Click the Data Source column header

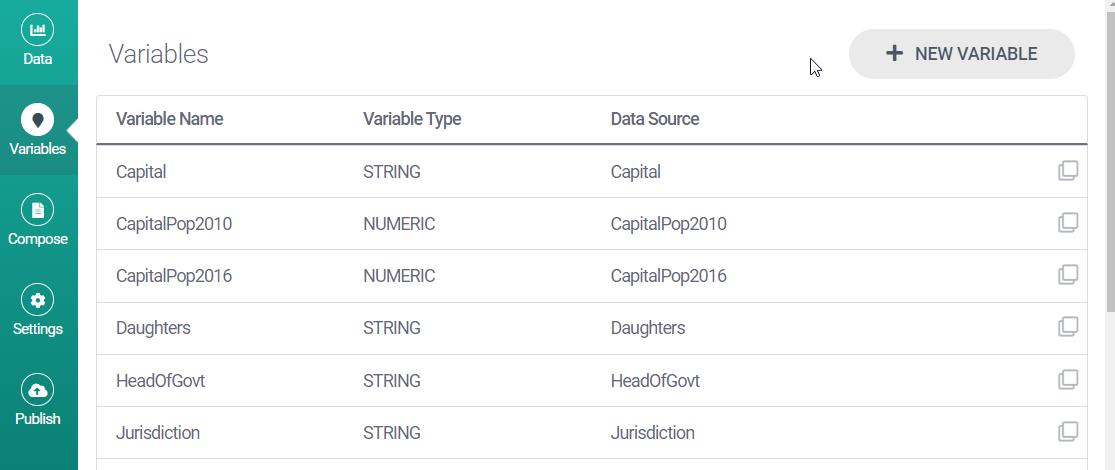pos(655,119)
